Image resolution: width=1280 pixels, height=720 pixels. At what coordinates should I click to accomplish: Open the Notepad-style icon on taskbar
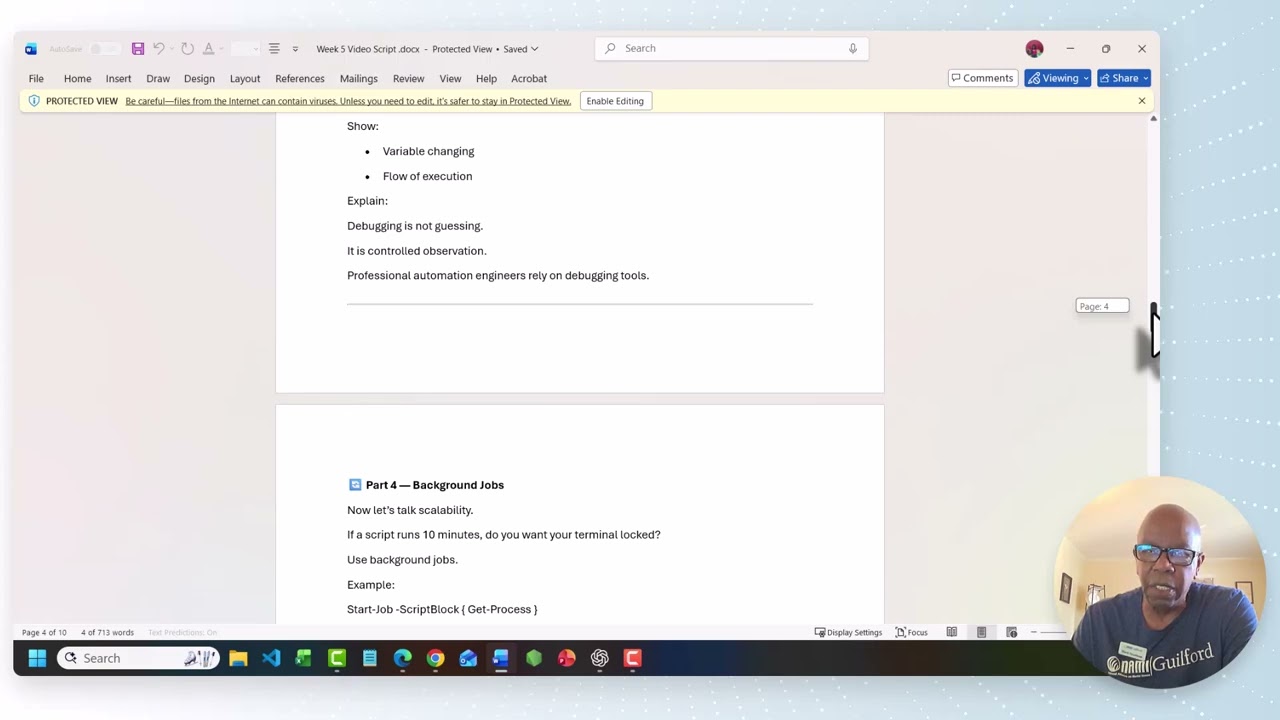point(370,658)
